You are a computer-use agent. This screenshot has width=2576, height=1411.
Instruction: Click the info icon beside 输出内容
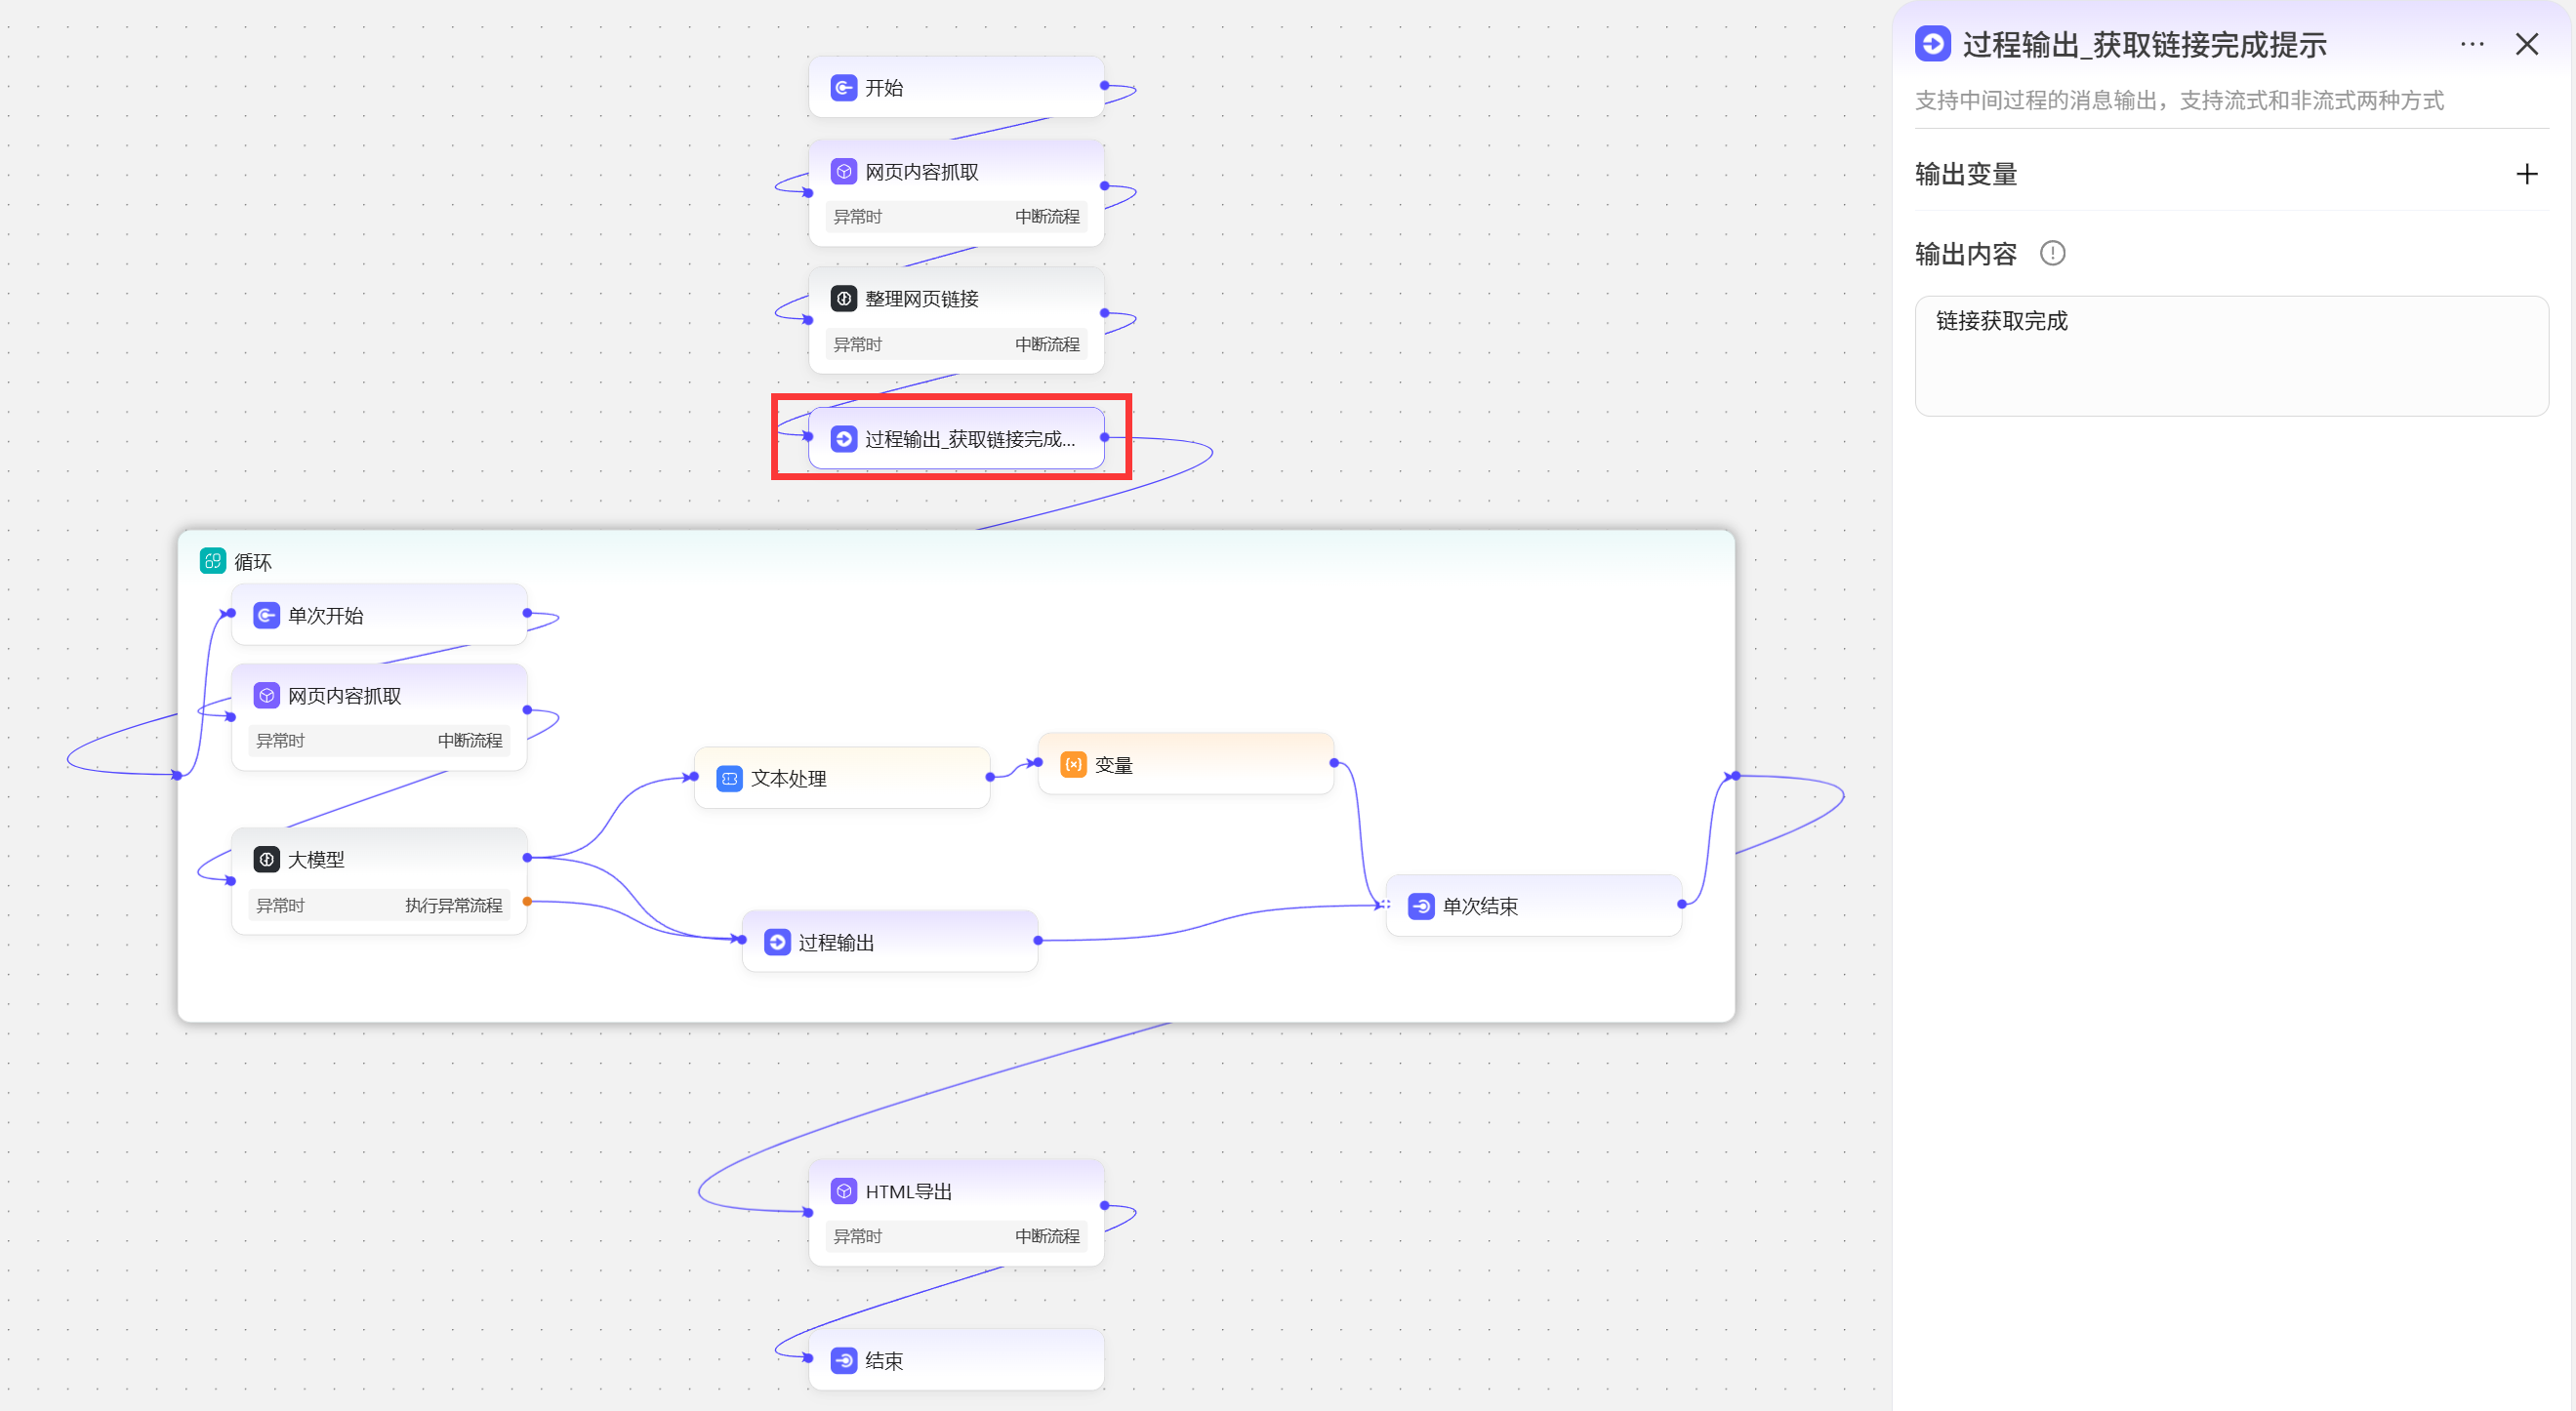tap(2052, 254)
